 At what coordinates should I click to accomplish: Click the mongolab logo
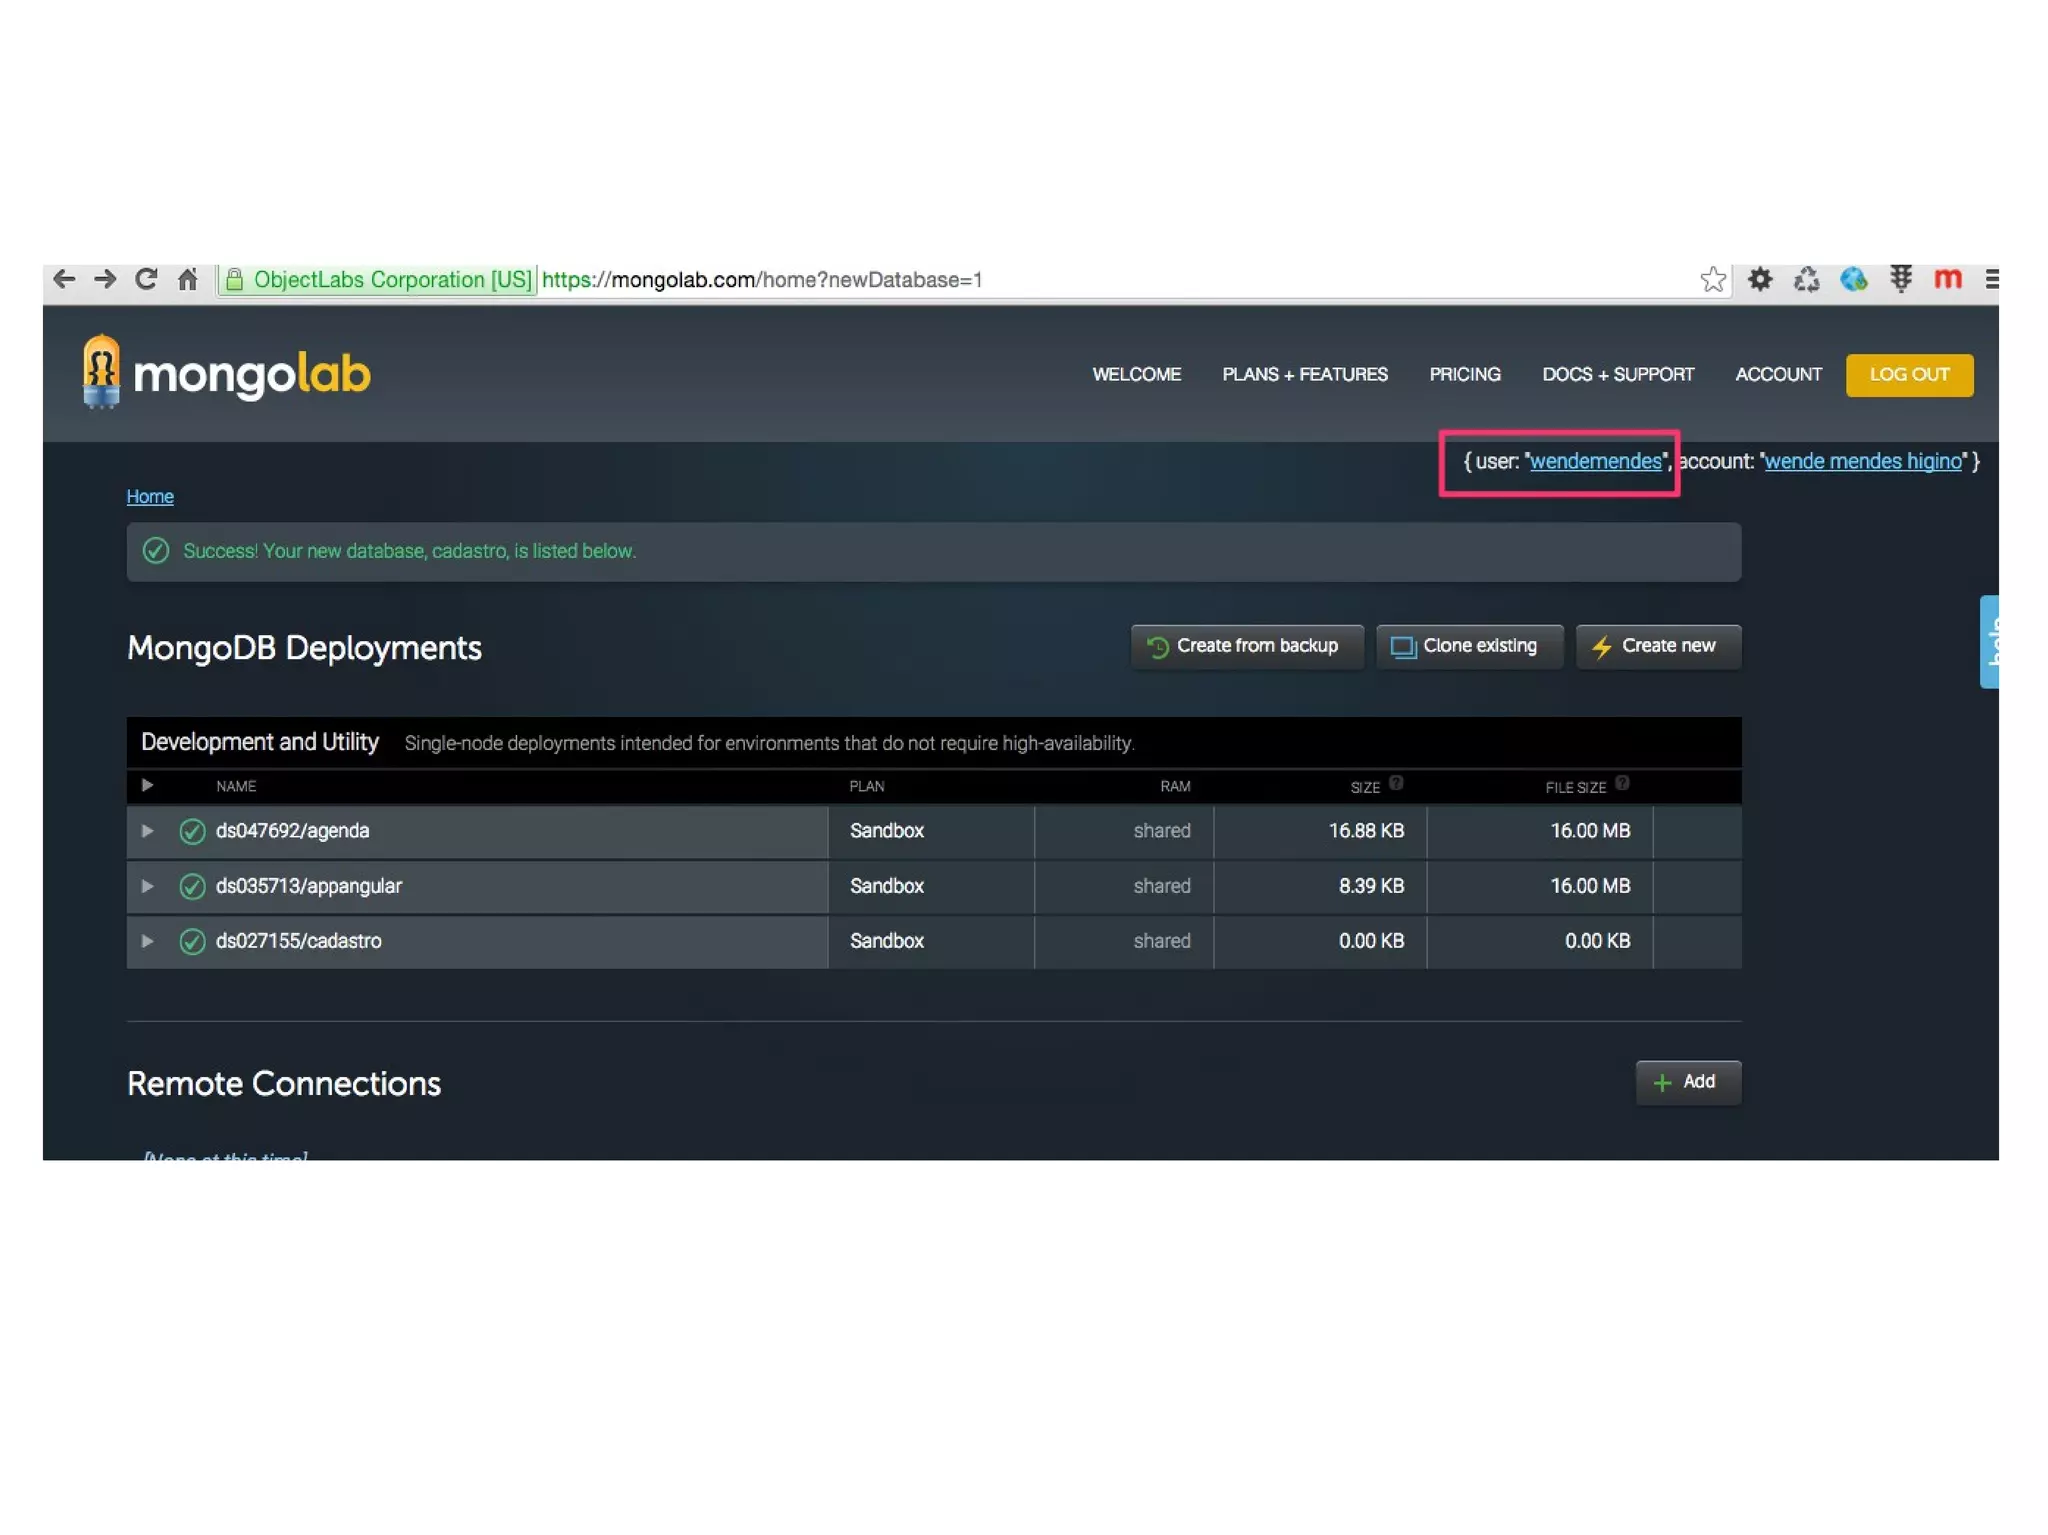(x=228, y=372)
